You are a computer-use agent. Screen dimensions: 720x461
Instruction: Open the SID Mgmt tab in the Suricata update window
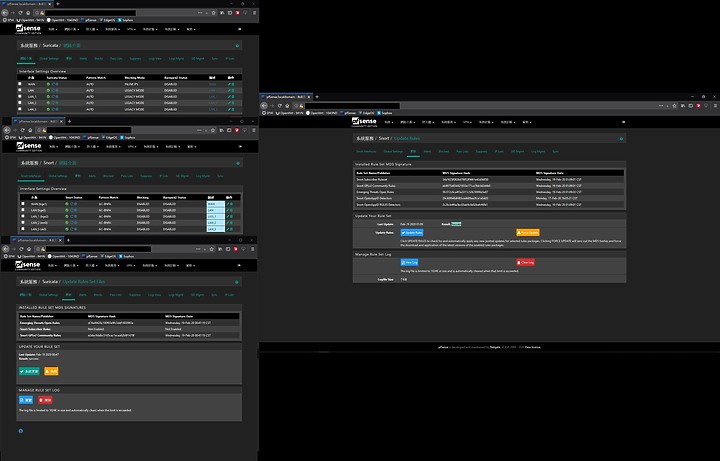pos(197,295)
